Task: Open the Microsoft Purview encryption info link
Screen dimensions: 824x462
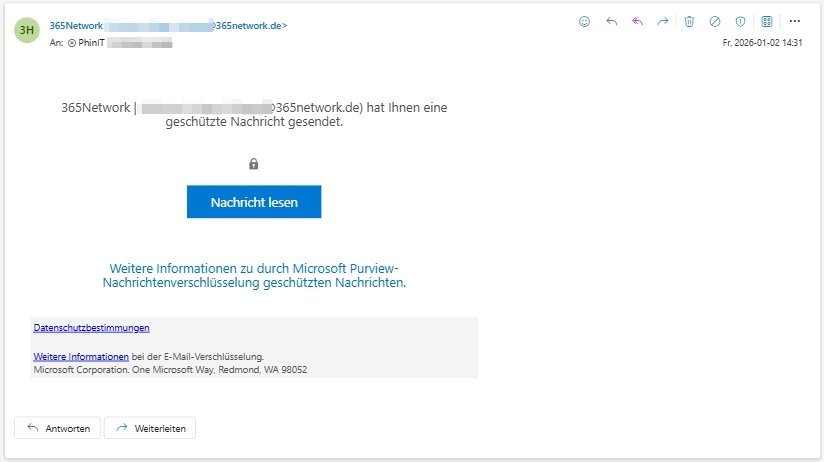Action: [x=254, y=275]
